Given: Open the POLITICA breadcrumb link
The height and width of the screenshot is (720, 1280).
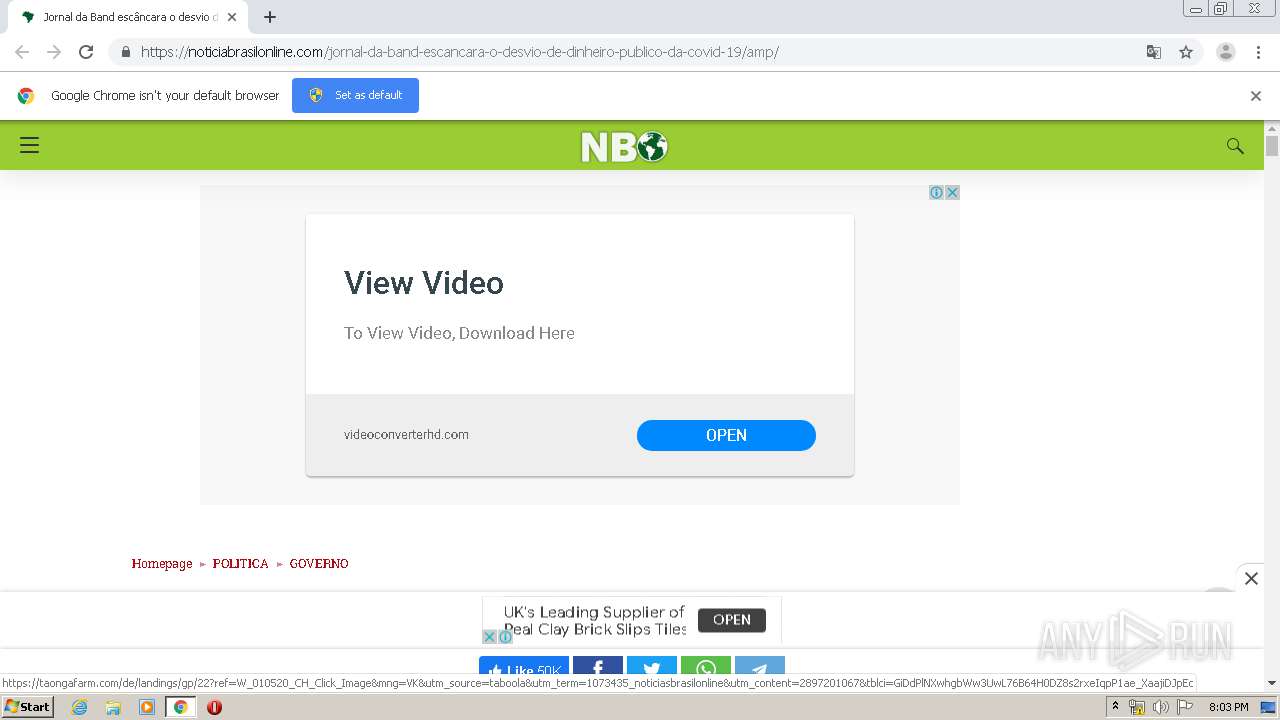Looking at the screenshot, I should (x=240, y=564).
